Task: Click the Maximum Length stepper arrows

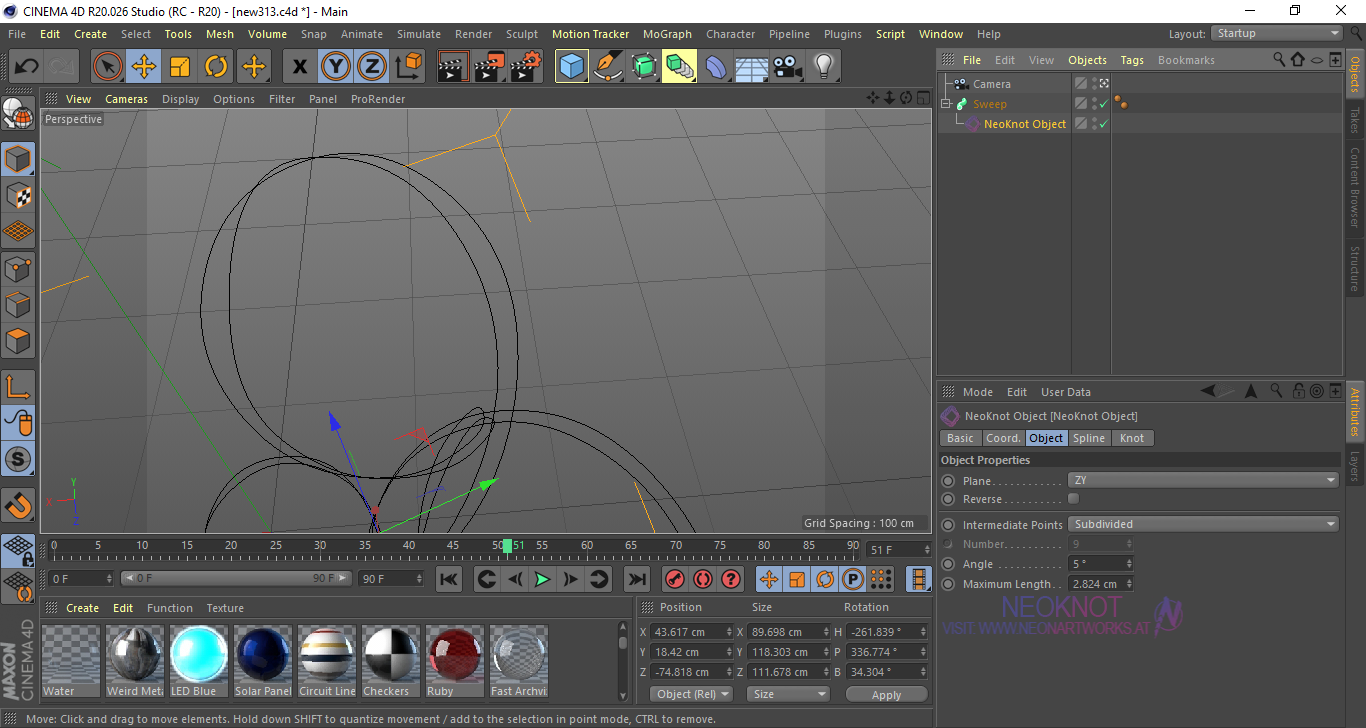Action: click(x=1129, y=584)
